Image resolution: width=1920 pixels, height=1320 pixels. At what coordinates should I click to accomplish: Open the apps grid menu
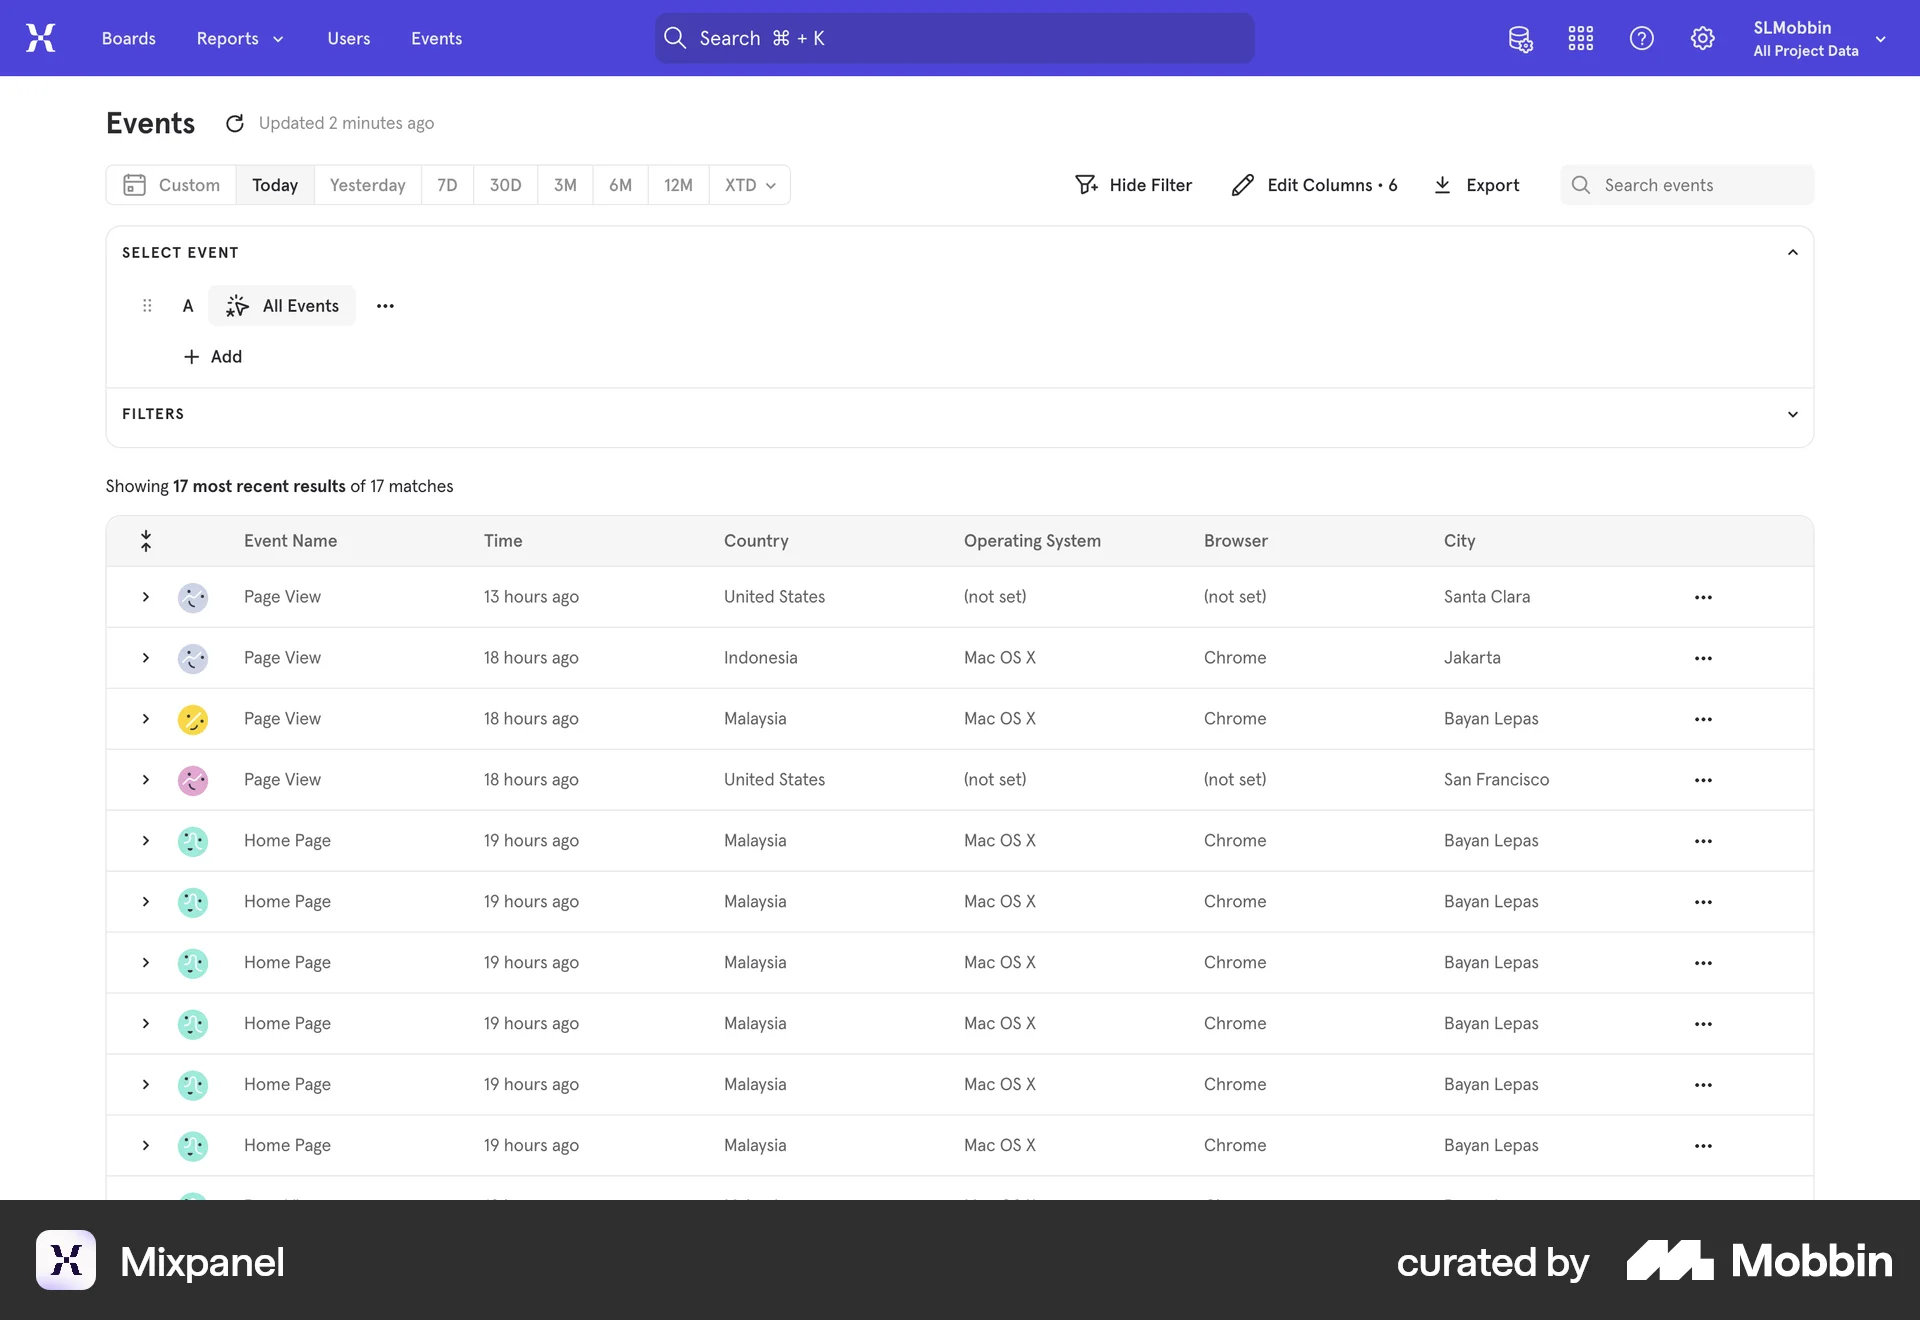click(1580, 38)
